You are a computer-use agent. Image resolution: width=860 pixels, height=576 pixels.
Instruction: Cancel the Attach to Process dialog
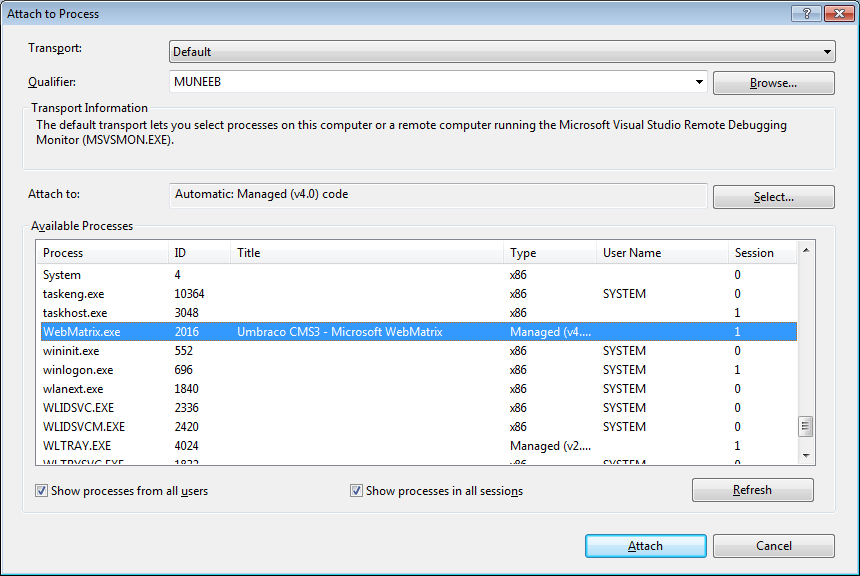[x=773, y=546]
